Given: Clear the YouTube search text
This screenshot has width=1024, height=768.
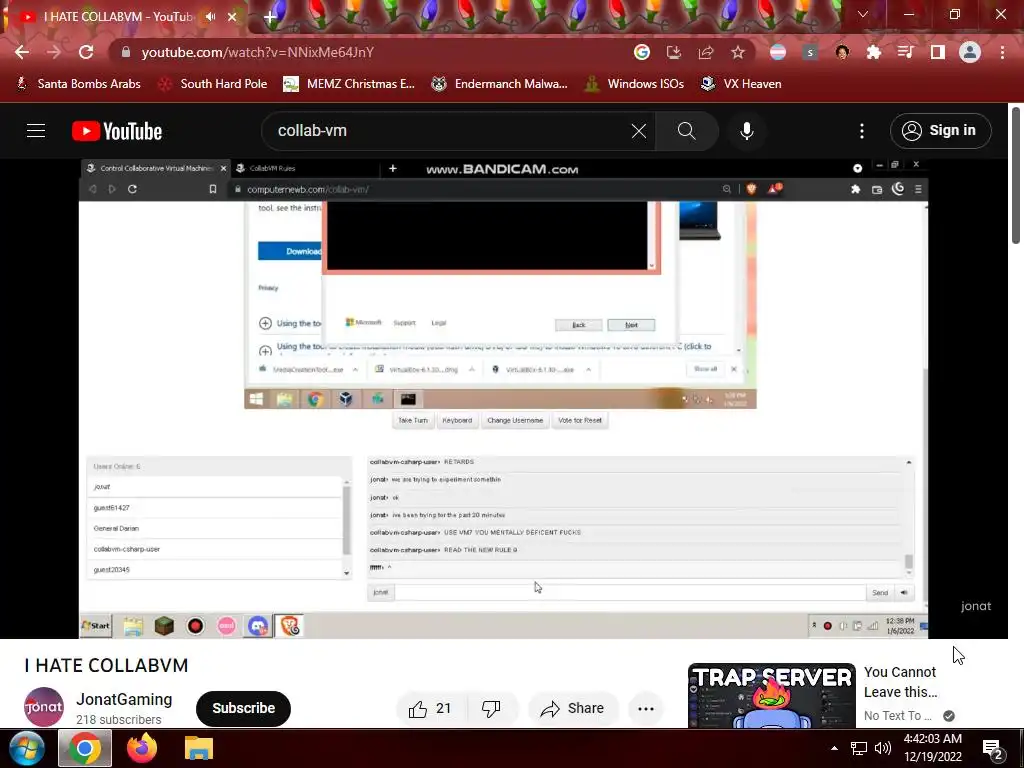Looking at the screenshot, I should pos(639,131).
